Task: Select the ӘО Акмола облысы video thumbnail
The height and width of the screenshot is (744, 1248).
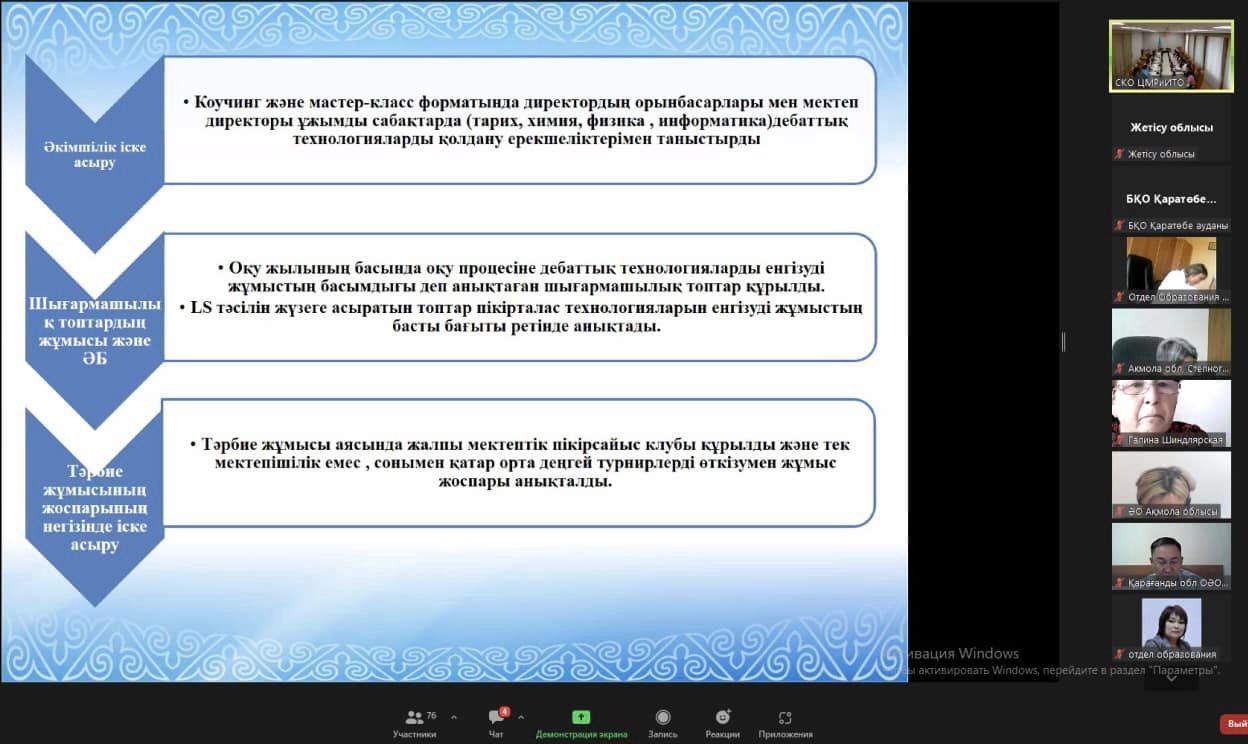Action: (1171, 485)
